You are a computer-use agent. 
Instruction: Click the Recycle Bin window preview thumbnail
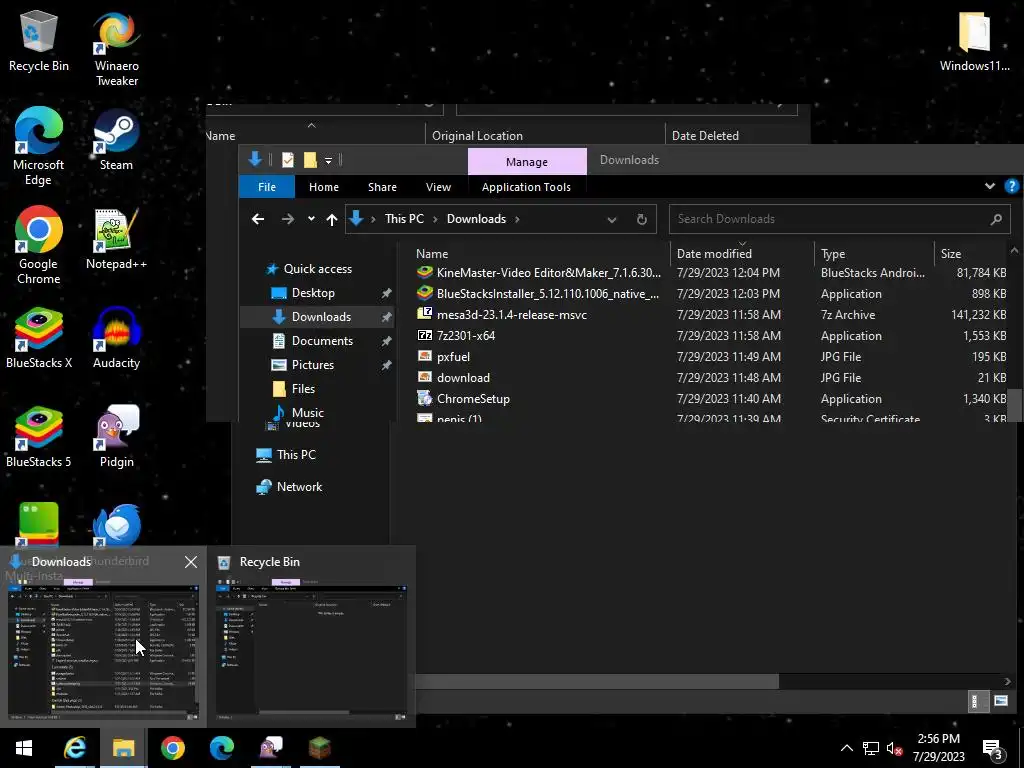coord(311,653)
